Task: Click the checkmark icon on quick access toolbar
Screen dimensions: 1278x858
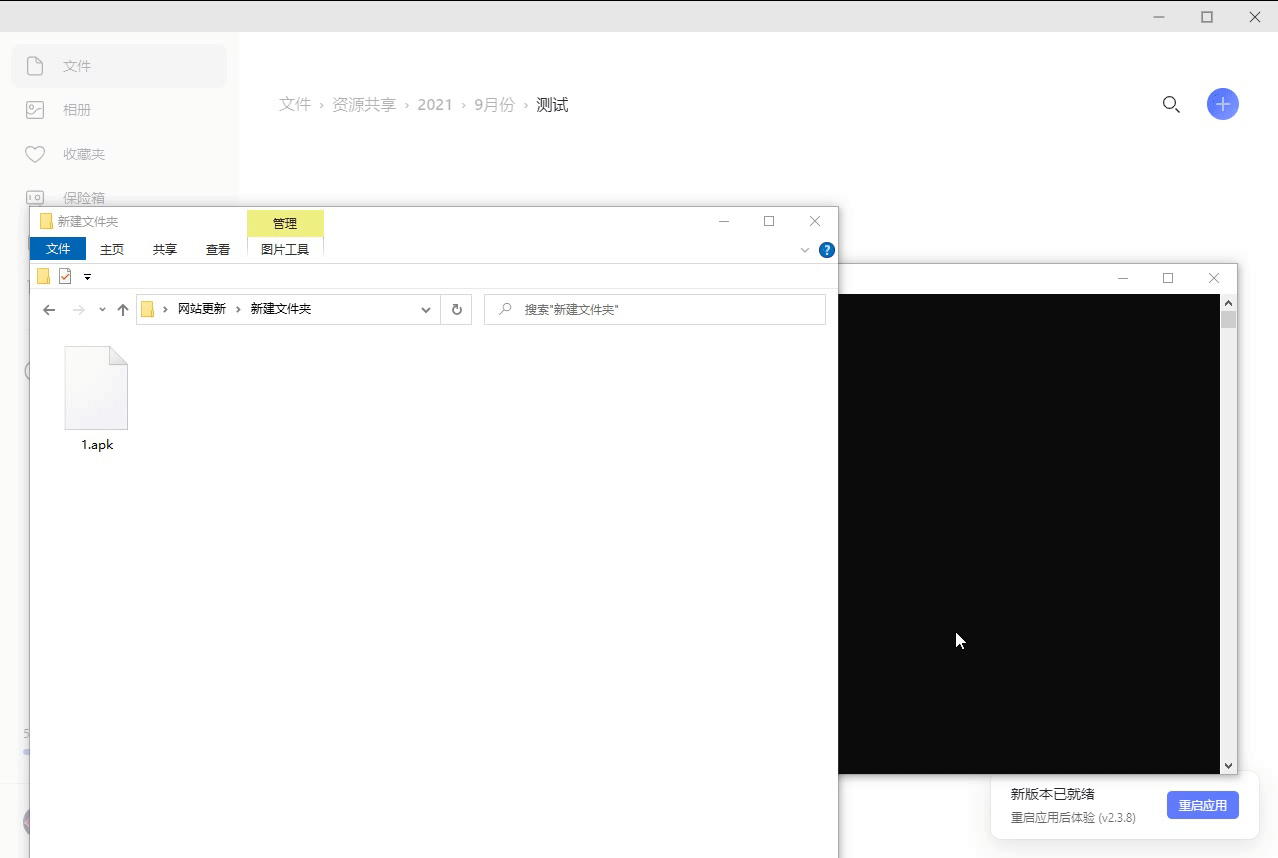Action: pos(64,276)
